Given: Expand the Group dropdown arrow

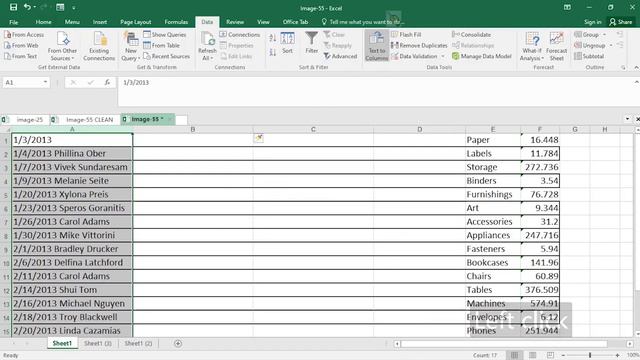Looking at the screenshot, I should (604, 35).
